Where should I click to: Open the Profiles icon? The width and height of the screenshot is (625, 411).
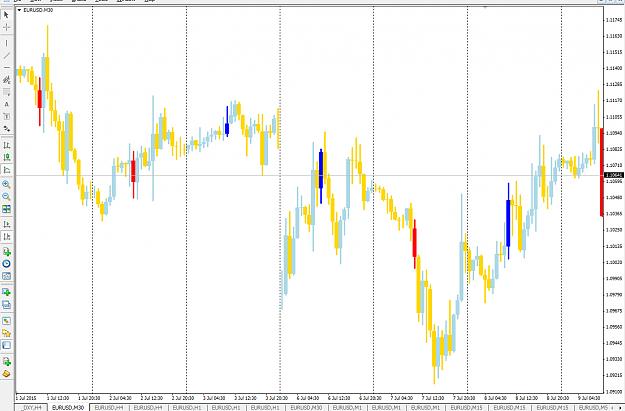(x=6, y=305)
